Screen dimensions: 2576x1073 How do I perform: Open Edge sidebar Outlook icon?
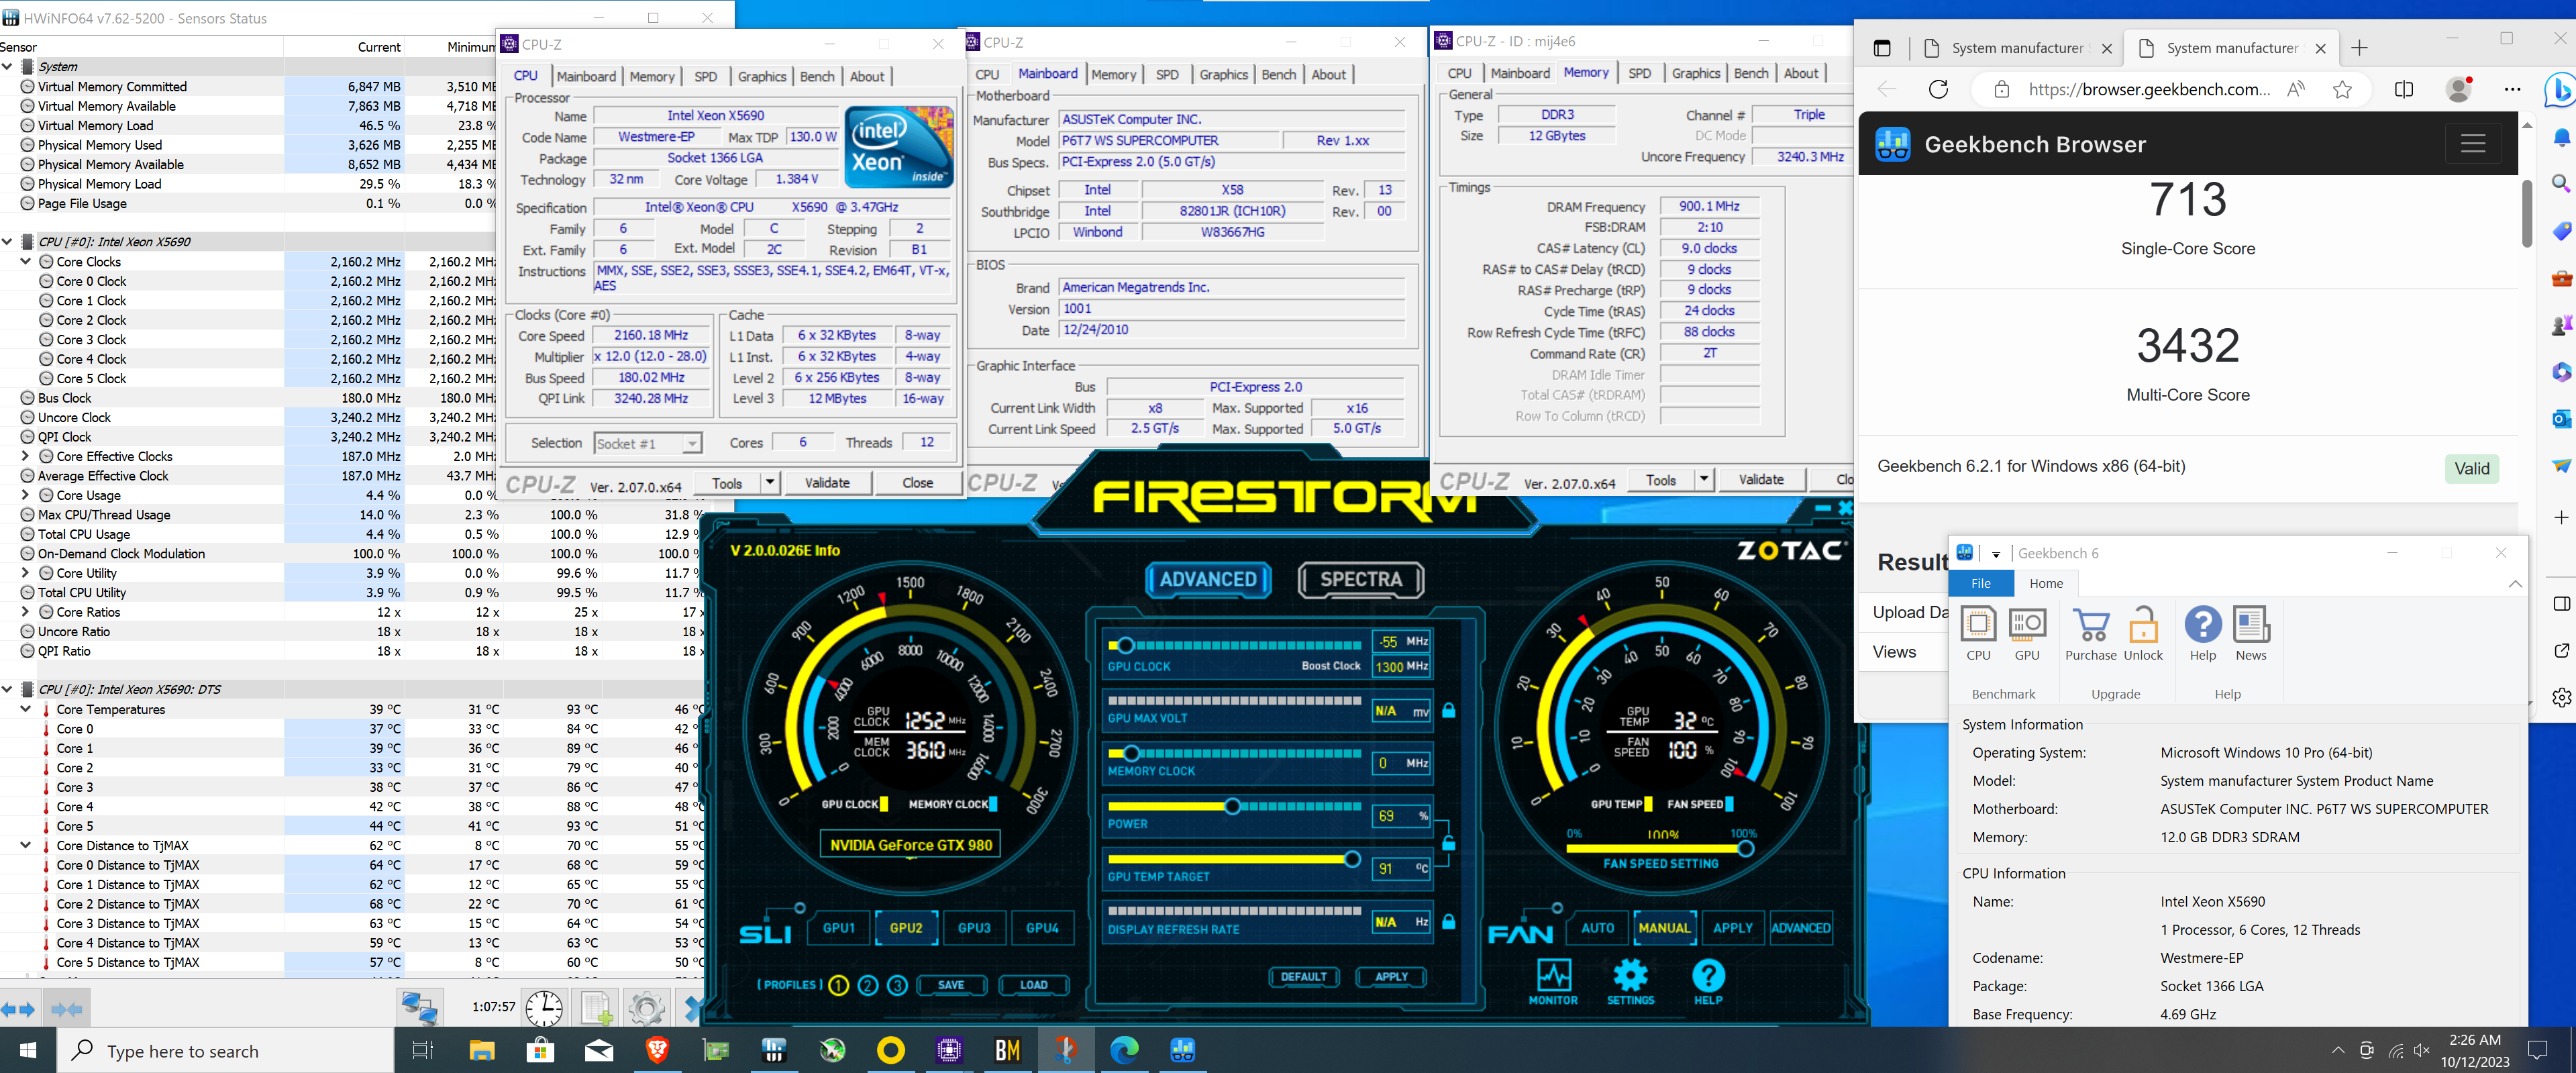coord(2561,418)
